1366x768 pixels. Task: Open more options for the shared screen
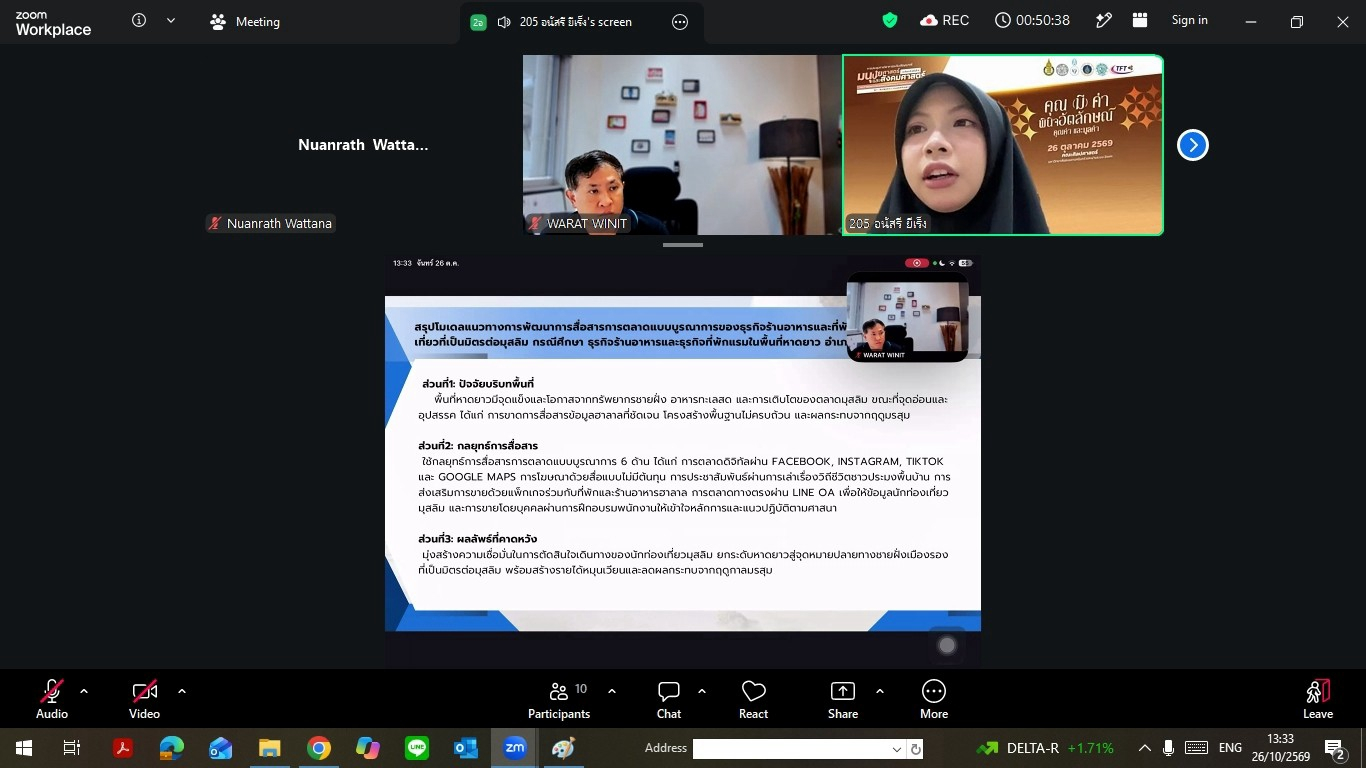(x=680, y=22)
